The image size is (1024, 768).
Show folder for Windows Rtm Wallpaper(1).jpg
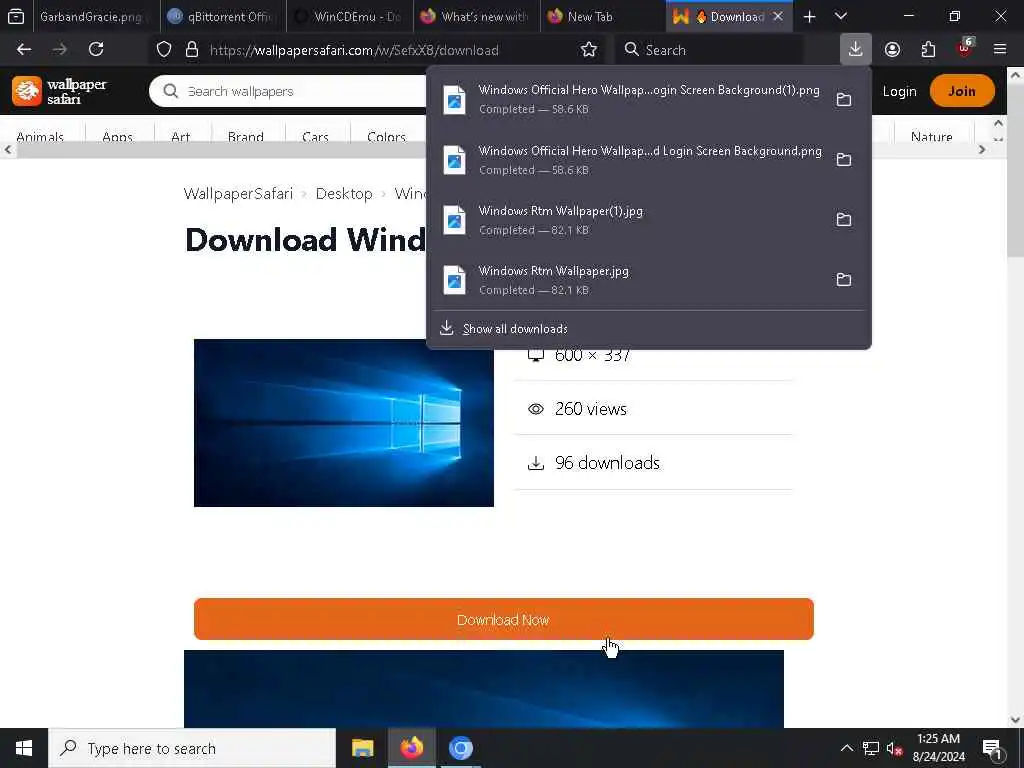tap(844, 219)
